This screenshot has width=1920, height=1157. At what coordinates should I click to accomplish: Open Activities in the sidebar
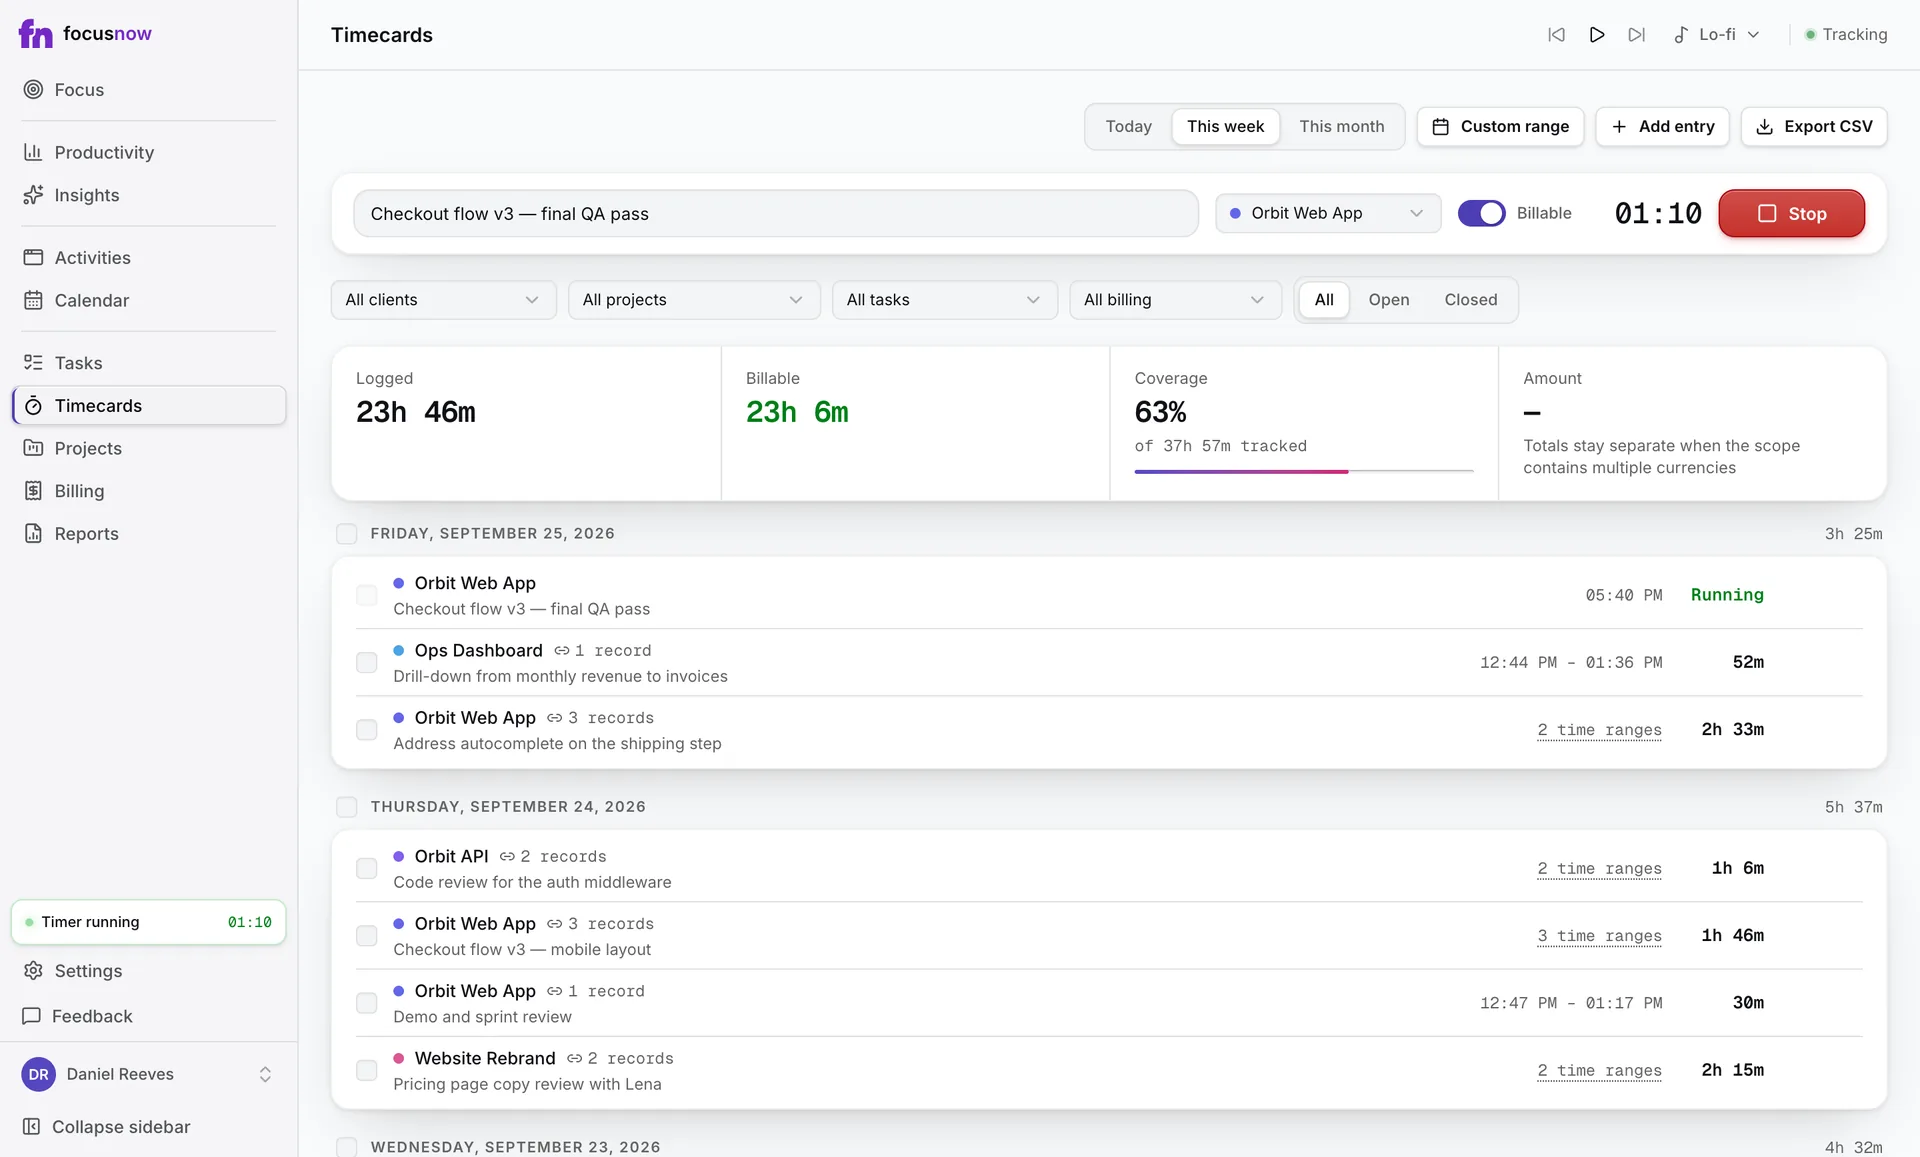tap(149, 257)
